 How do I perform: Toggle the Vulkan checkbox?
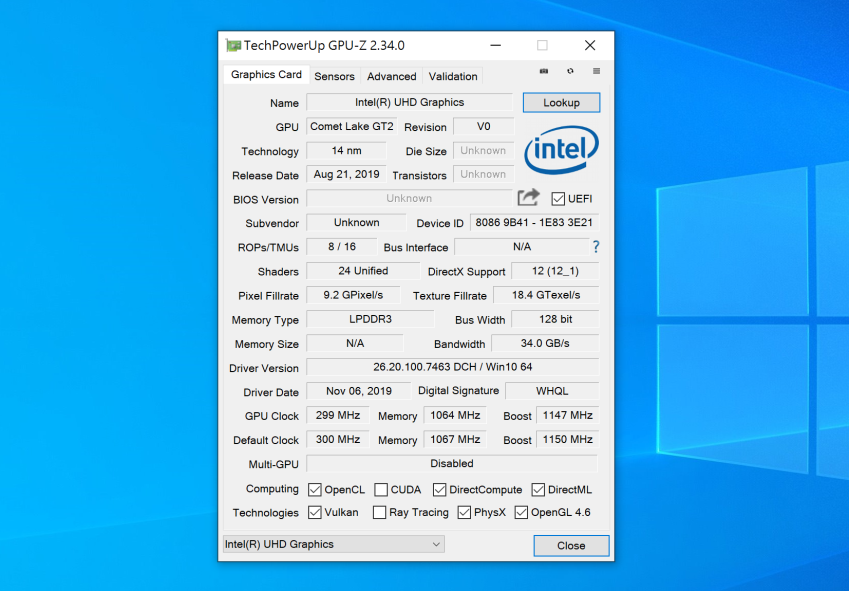point(315,512)
